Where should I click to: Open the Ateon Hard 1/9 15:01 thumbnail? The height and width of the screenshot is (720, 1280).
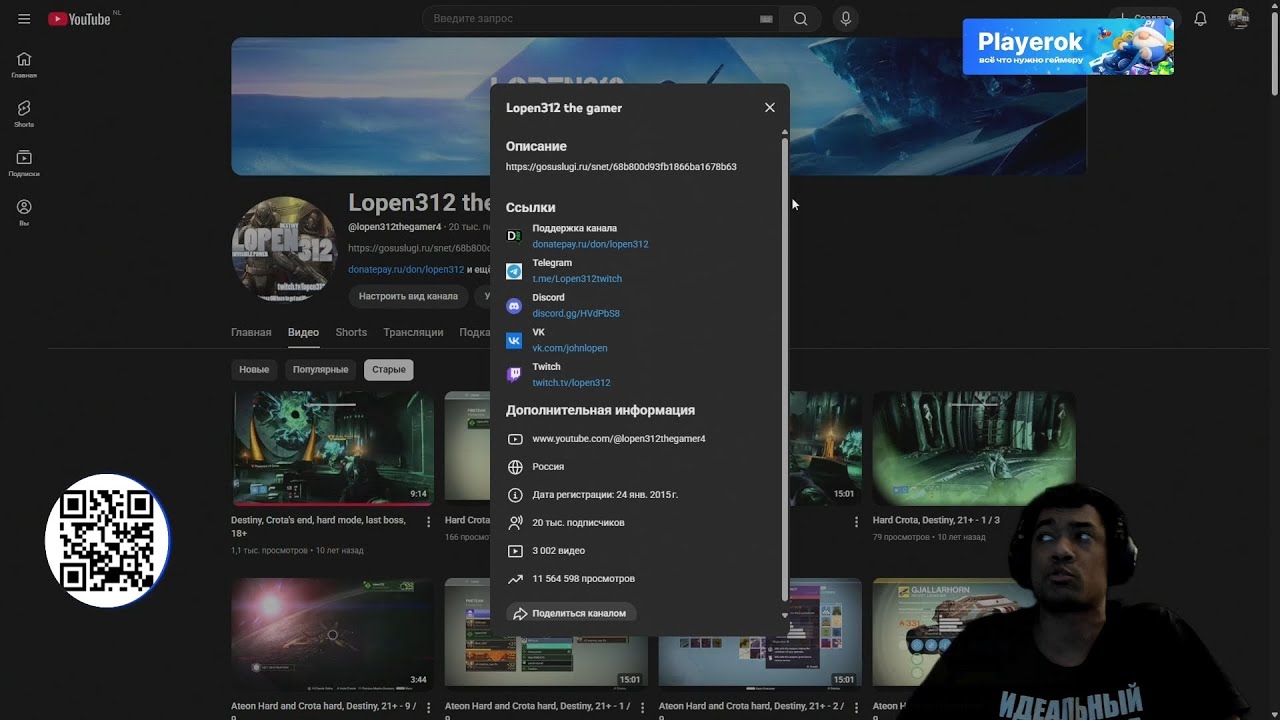coord(546,633)
